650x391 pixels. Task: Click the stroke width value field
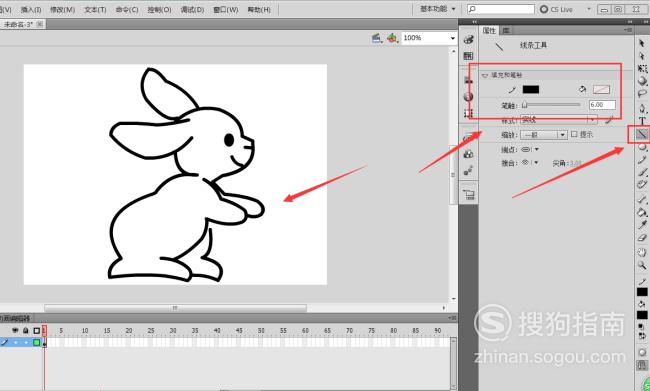(x=602, y=105)
